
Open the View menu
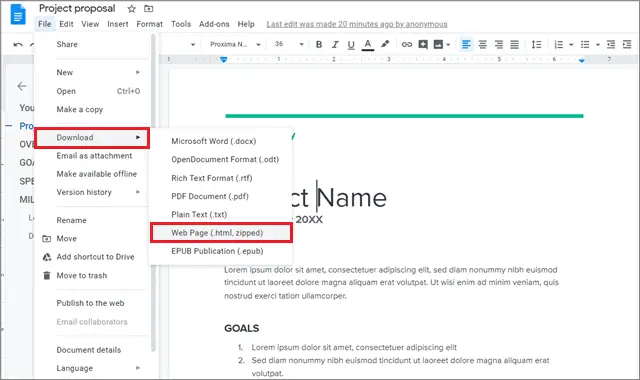point(90,24)
